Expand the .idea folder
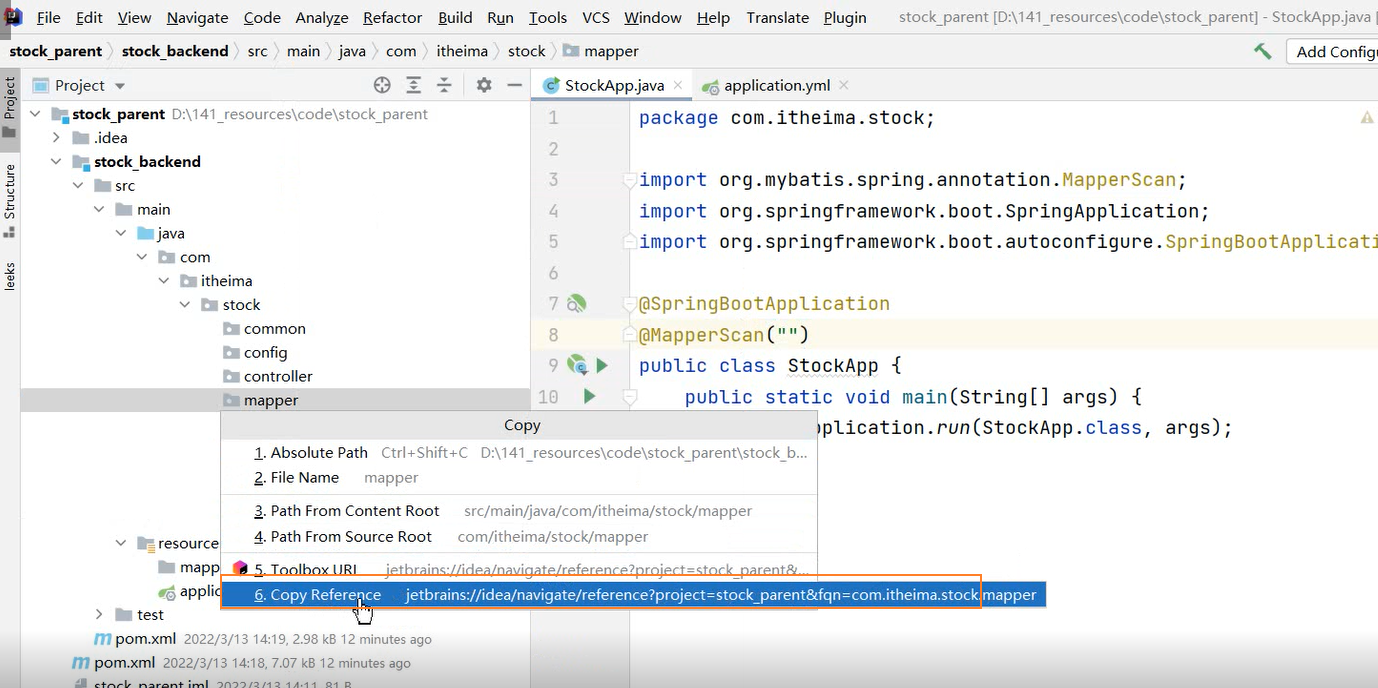This screenshot has width=1378, height=688. pyautogui.click(x=57, y=138)
